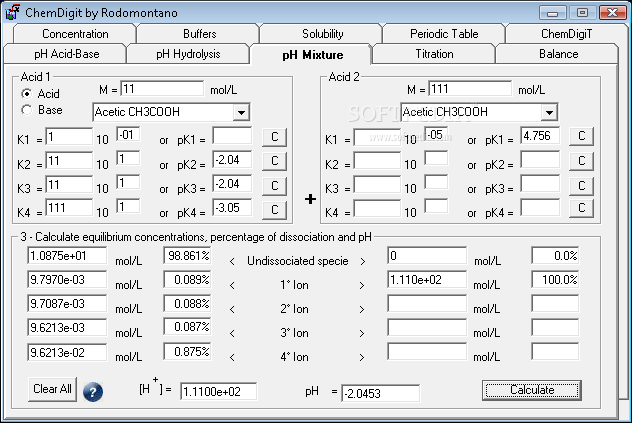
Task: Click the Calculate button
Action: 532,390
